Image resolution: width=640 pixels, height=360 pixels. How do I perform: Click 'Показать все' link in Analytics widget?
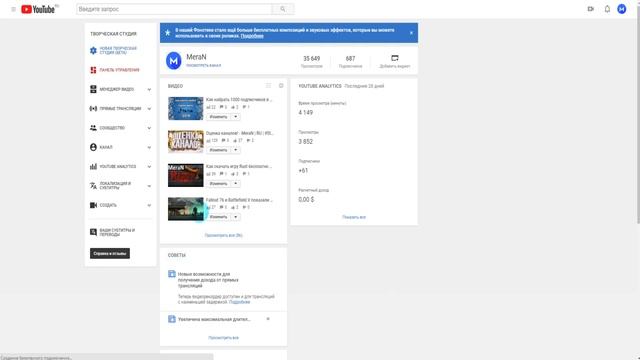[x=354, y=217]
